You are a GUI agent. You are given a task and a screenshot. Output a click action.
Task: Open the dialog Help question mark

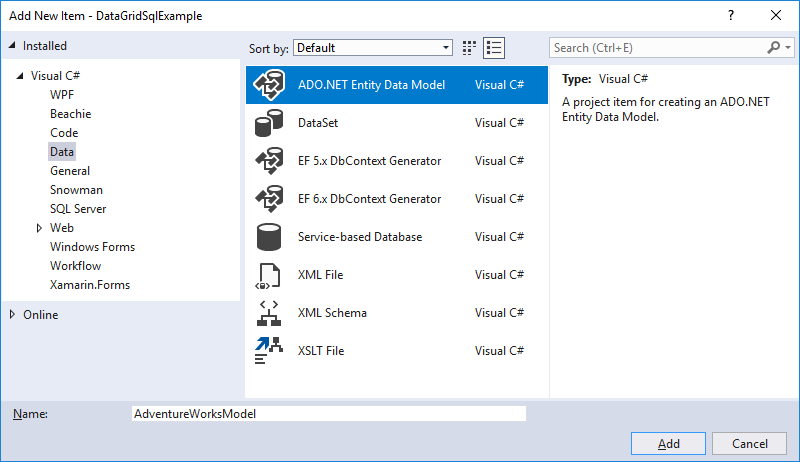pyautogui.click(x=730, y=15)
